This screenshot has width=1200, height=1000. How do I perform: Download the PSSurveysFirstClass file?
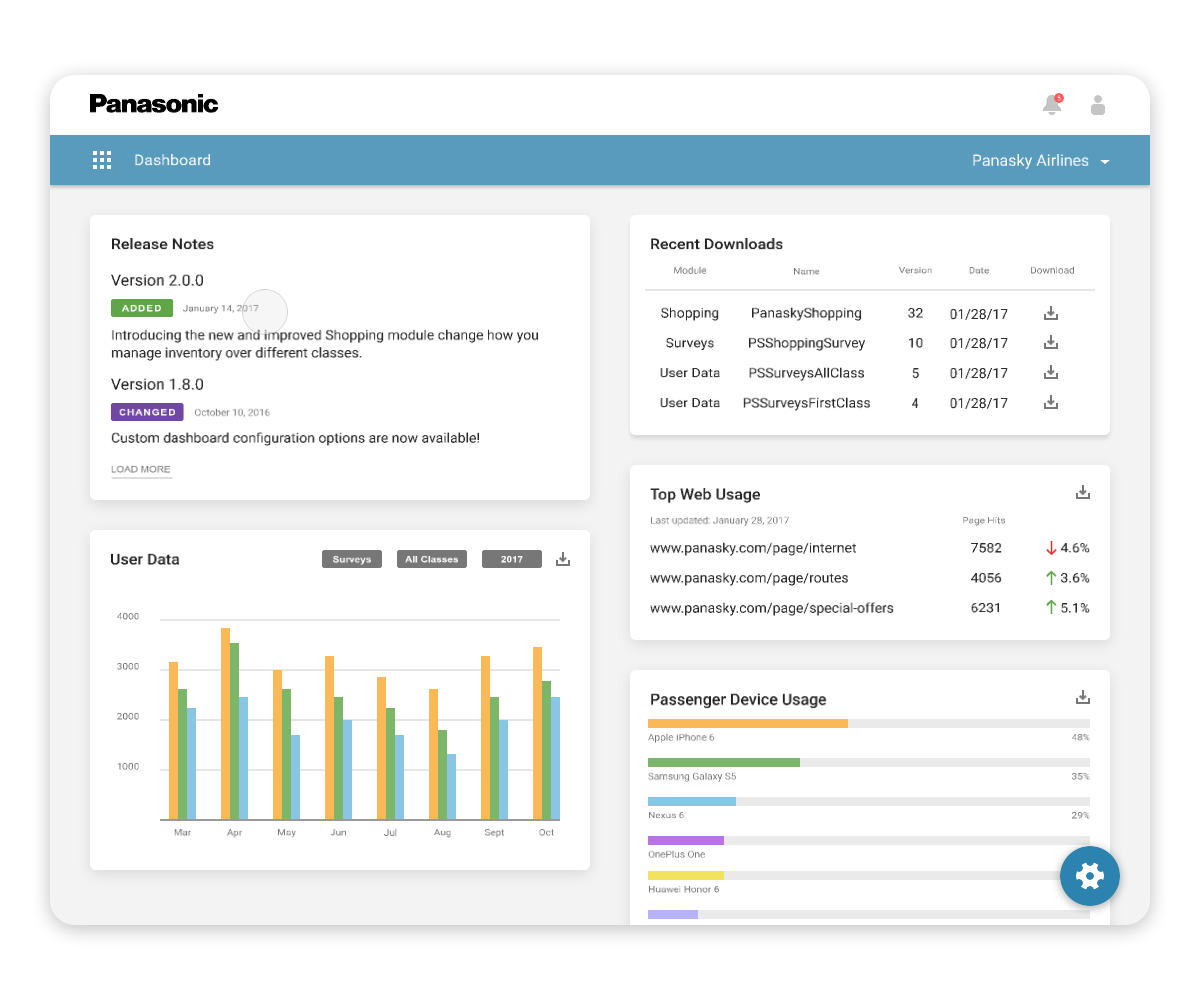[1051, 403]
